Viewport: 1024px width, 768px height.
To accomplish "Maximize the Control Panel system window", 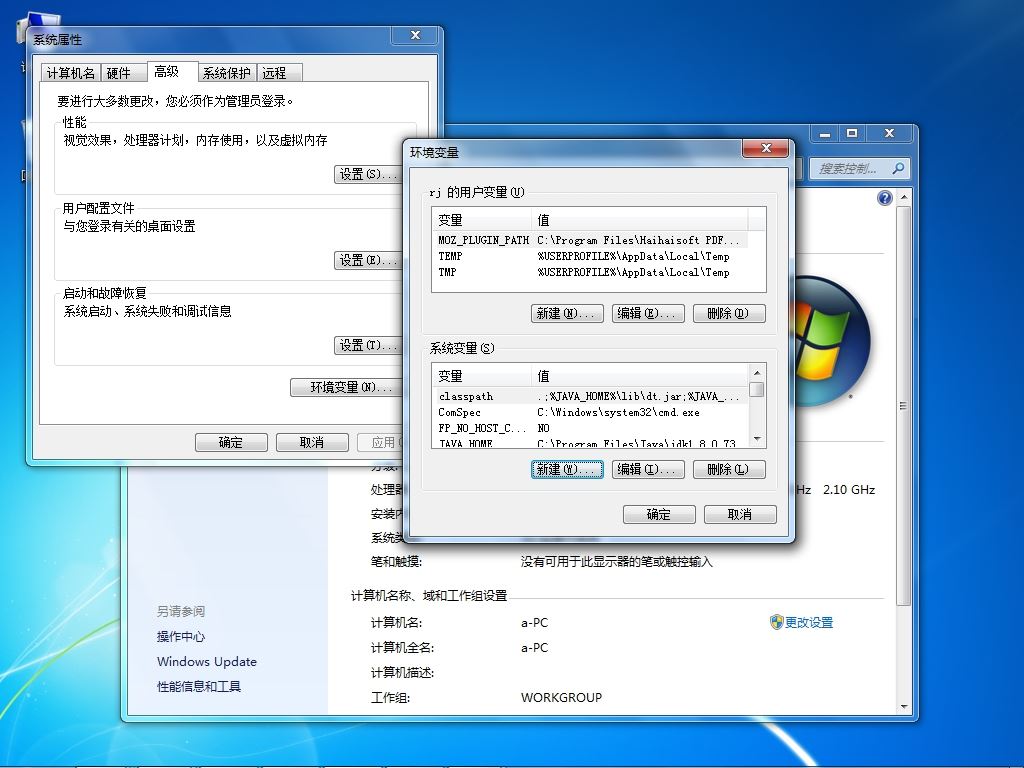I will coord(852,133).
